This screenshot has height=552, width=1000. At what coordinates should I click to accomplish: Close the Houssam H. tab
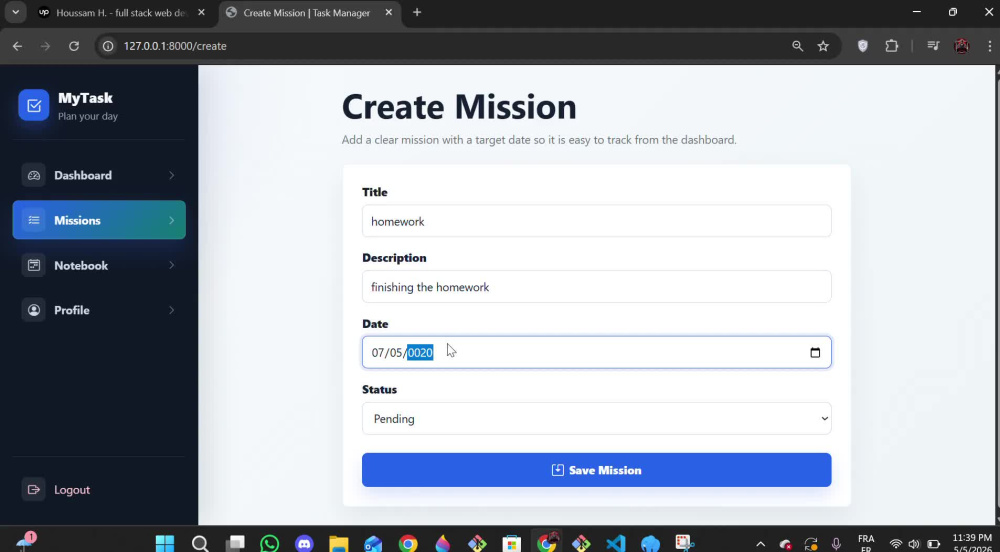[202, 12]
